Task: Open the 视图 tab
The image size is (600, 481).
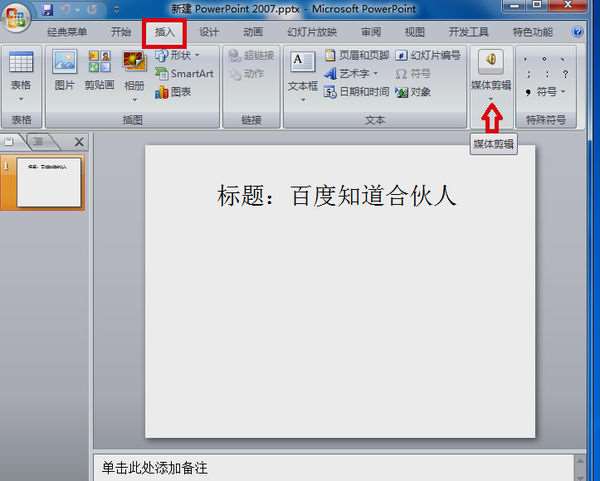Action: pos(415,32)
